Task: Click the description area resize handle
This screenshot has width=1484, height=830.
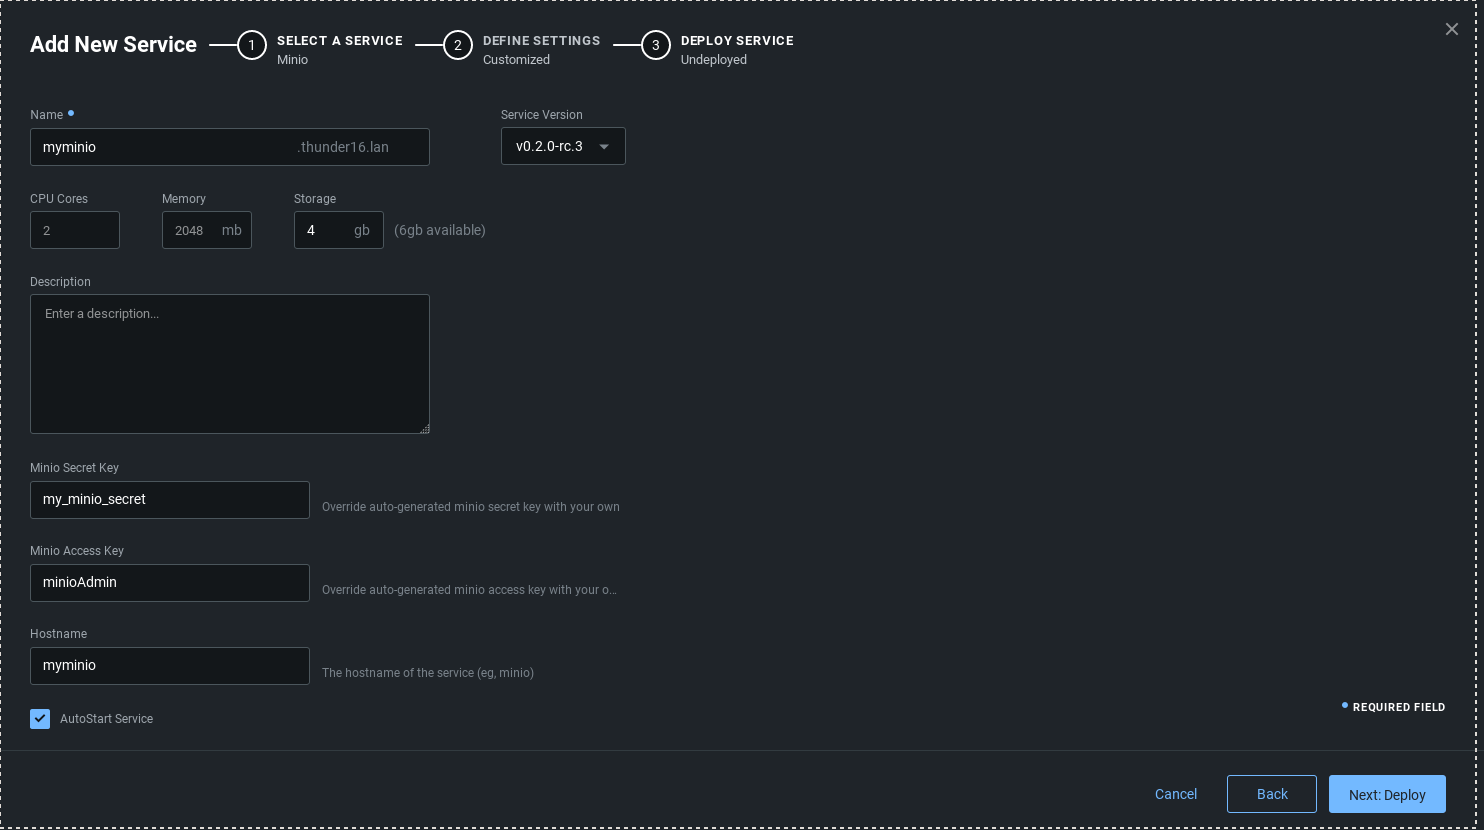Action: pyautogui.click(x=424, y=428)
